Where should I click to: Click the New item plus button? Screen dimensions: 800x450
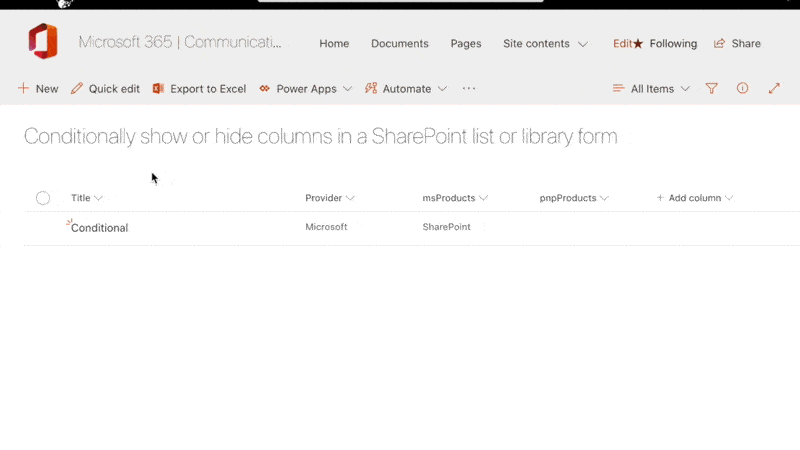tap(38, 89)
